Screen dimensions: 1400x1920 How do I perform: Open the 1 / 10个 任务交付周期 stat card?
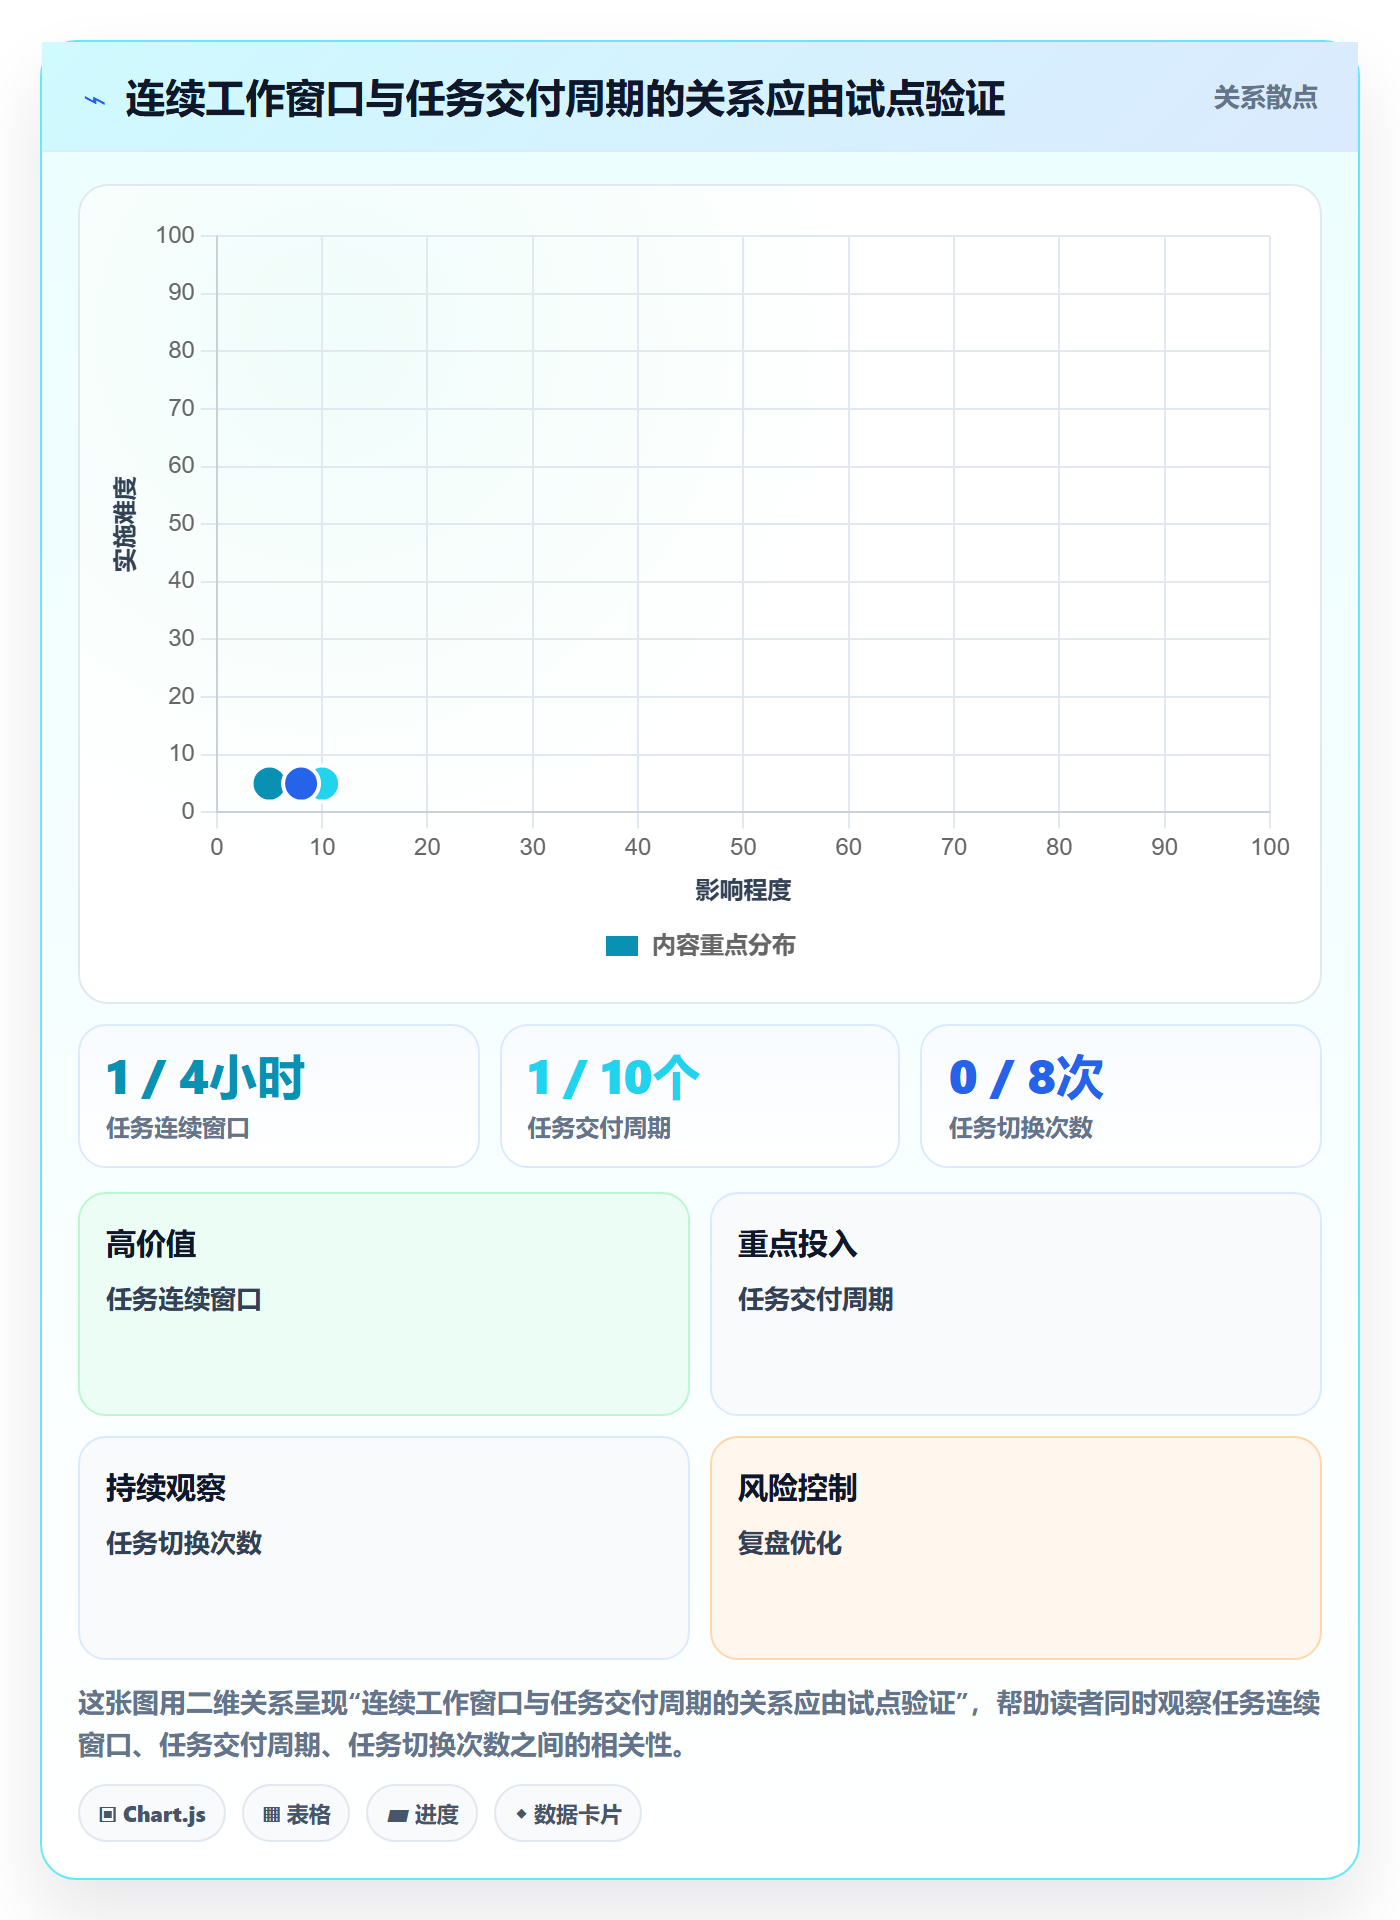pos(700,1096)
